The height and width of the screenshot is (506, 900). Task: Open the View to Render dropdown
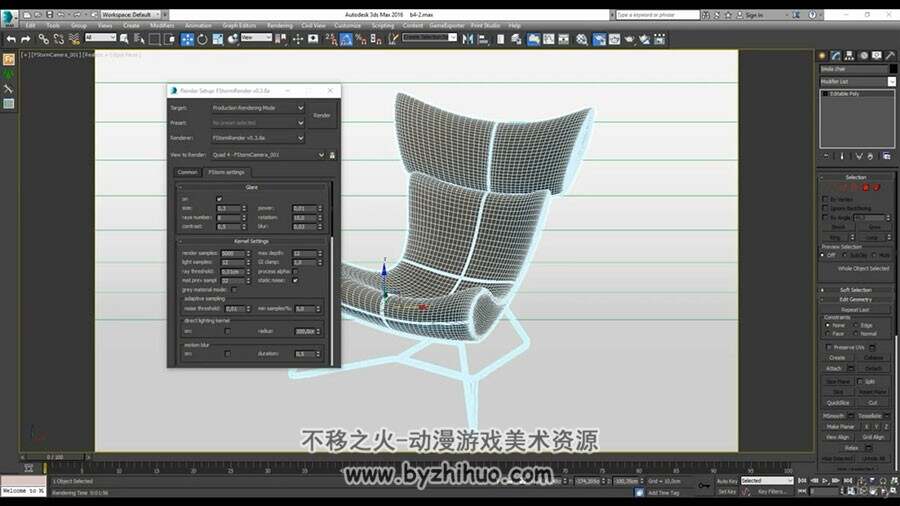point(268,155)
